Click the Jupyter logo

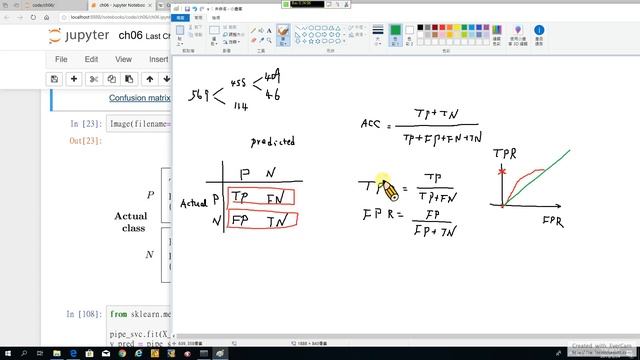[x=79, y=36]
